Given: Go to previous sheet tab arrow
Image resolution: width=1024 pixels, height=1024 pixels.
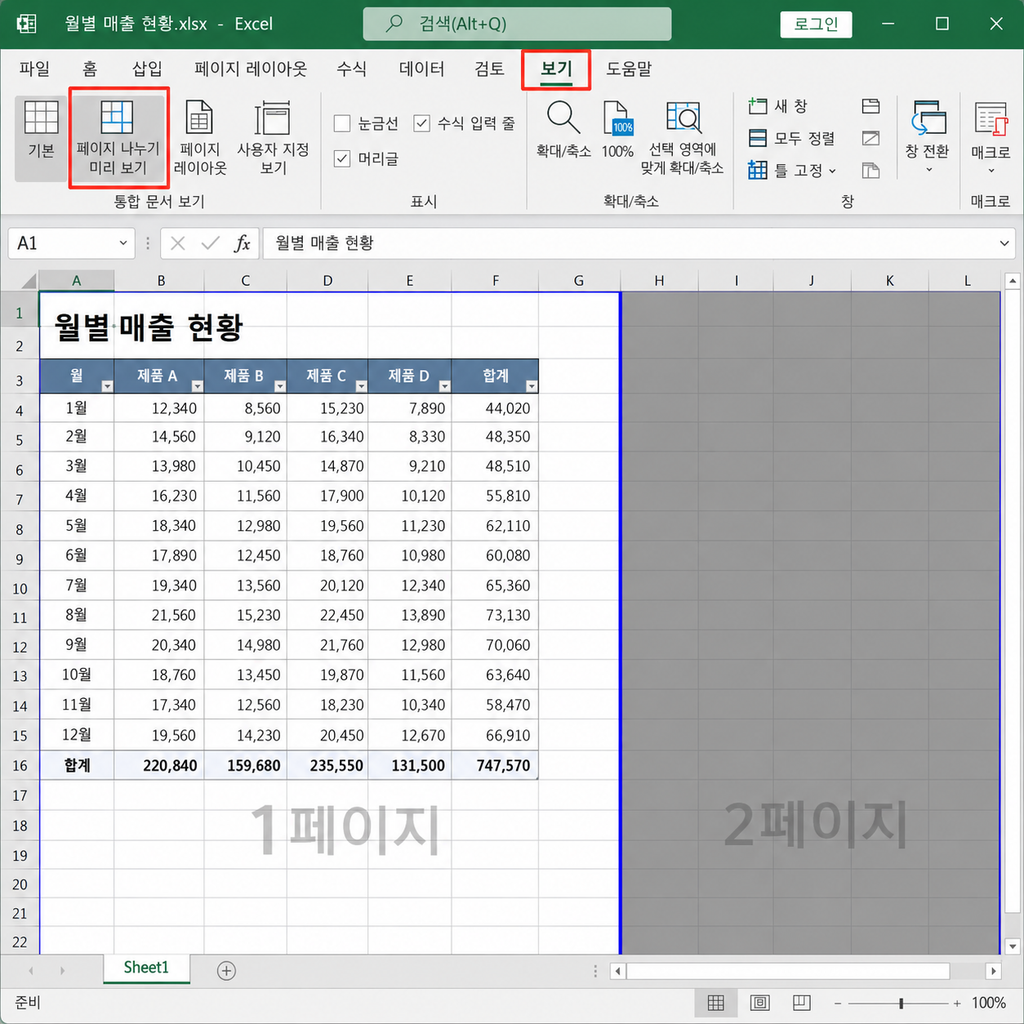Looking at the screenshot, I should [31, 970].
